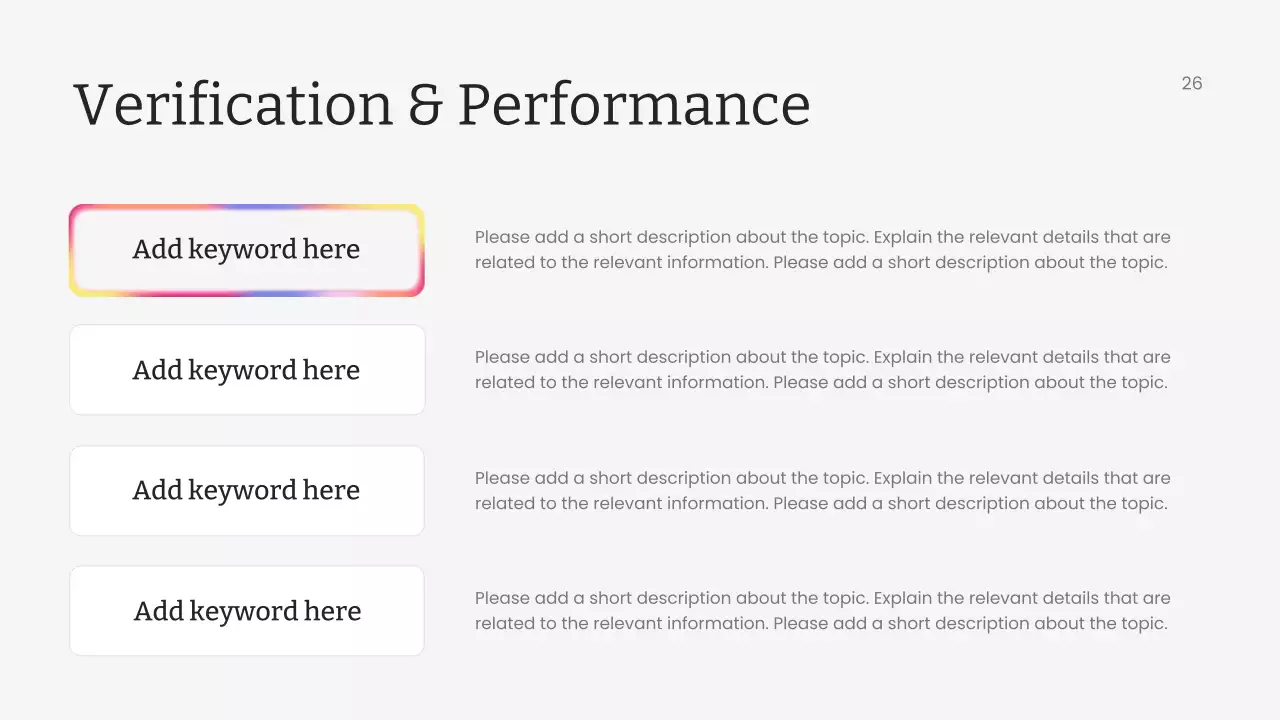Image resolution: width=1280 pixels, height=720 pixels.
Task: Click the word "keyword" in the bottom keyword box
Action: coord(243,611)
